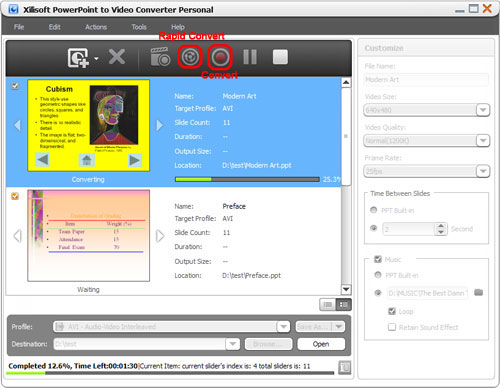Toggle the Music checkbox

pos(378,259)
